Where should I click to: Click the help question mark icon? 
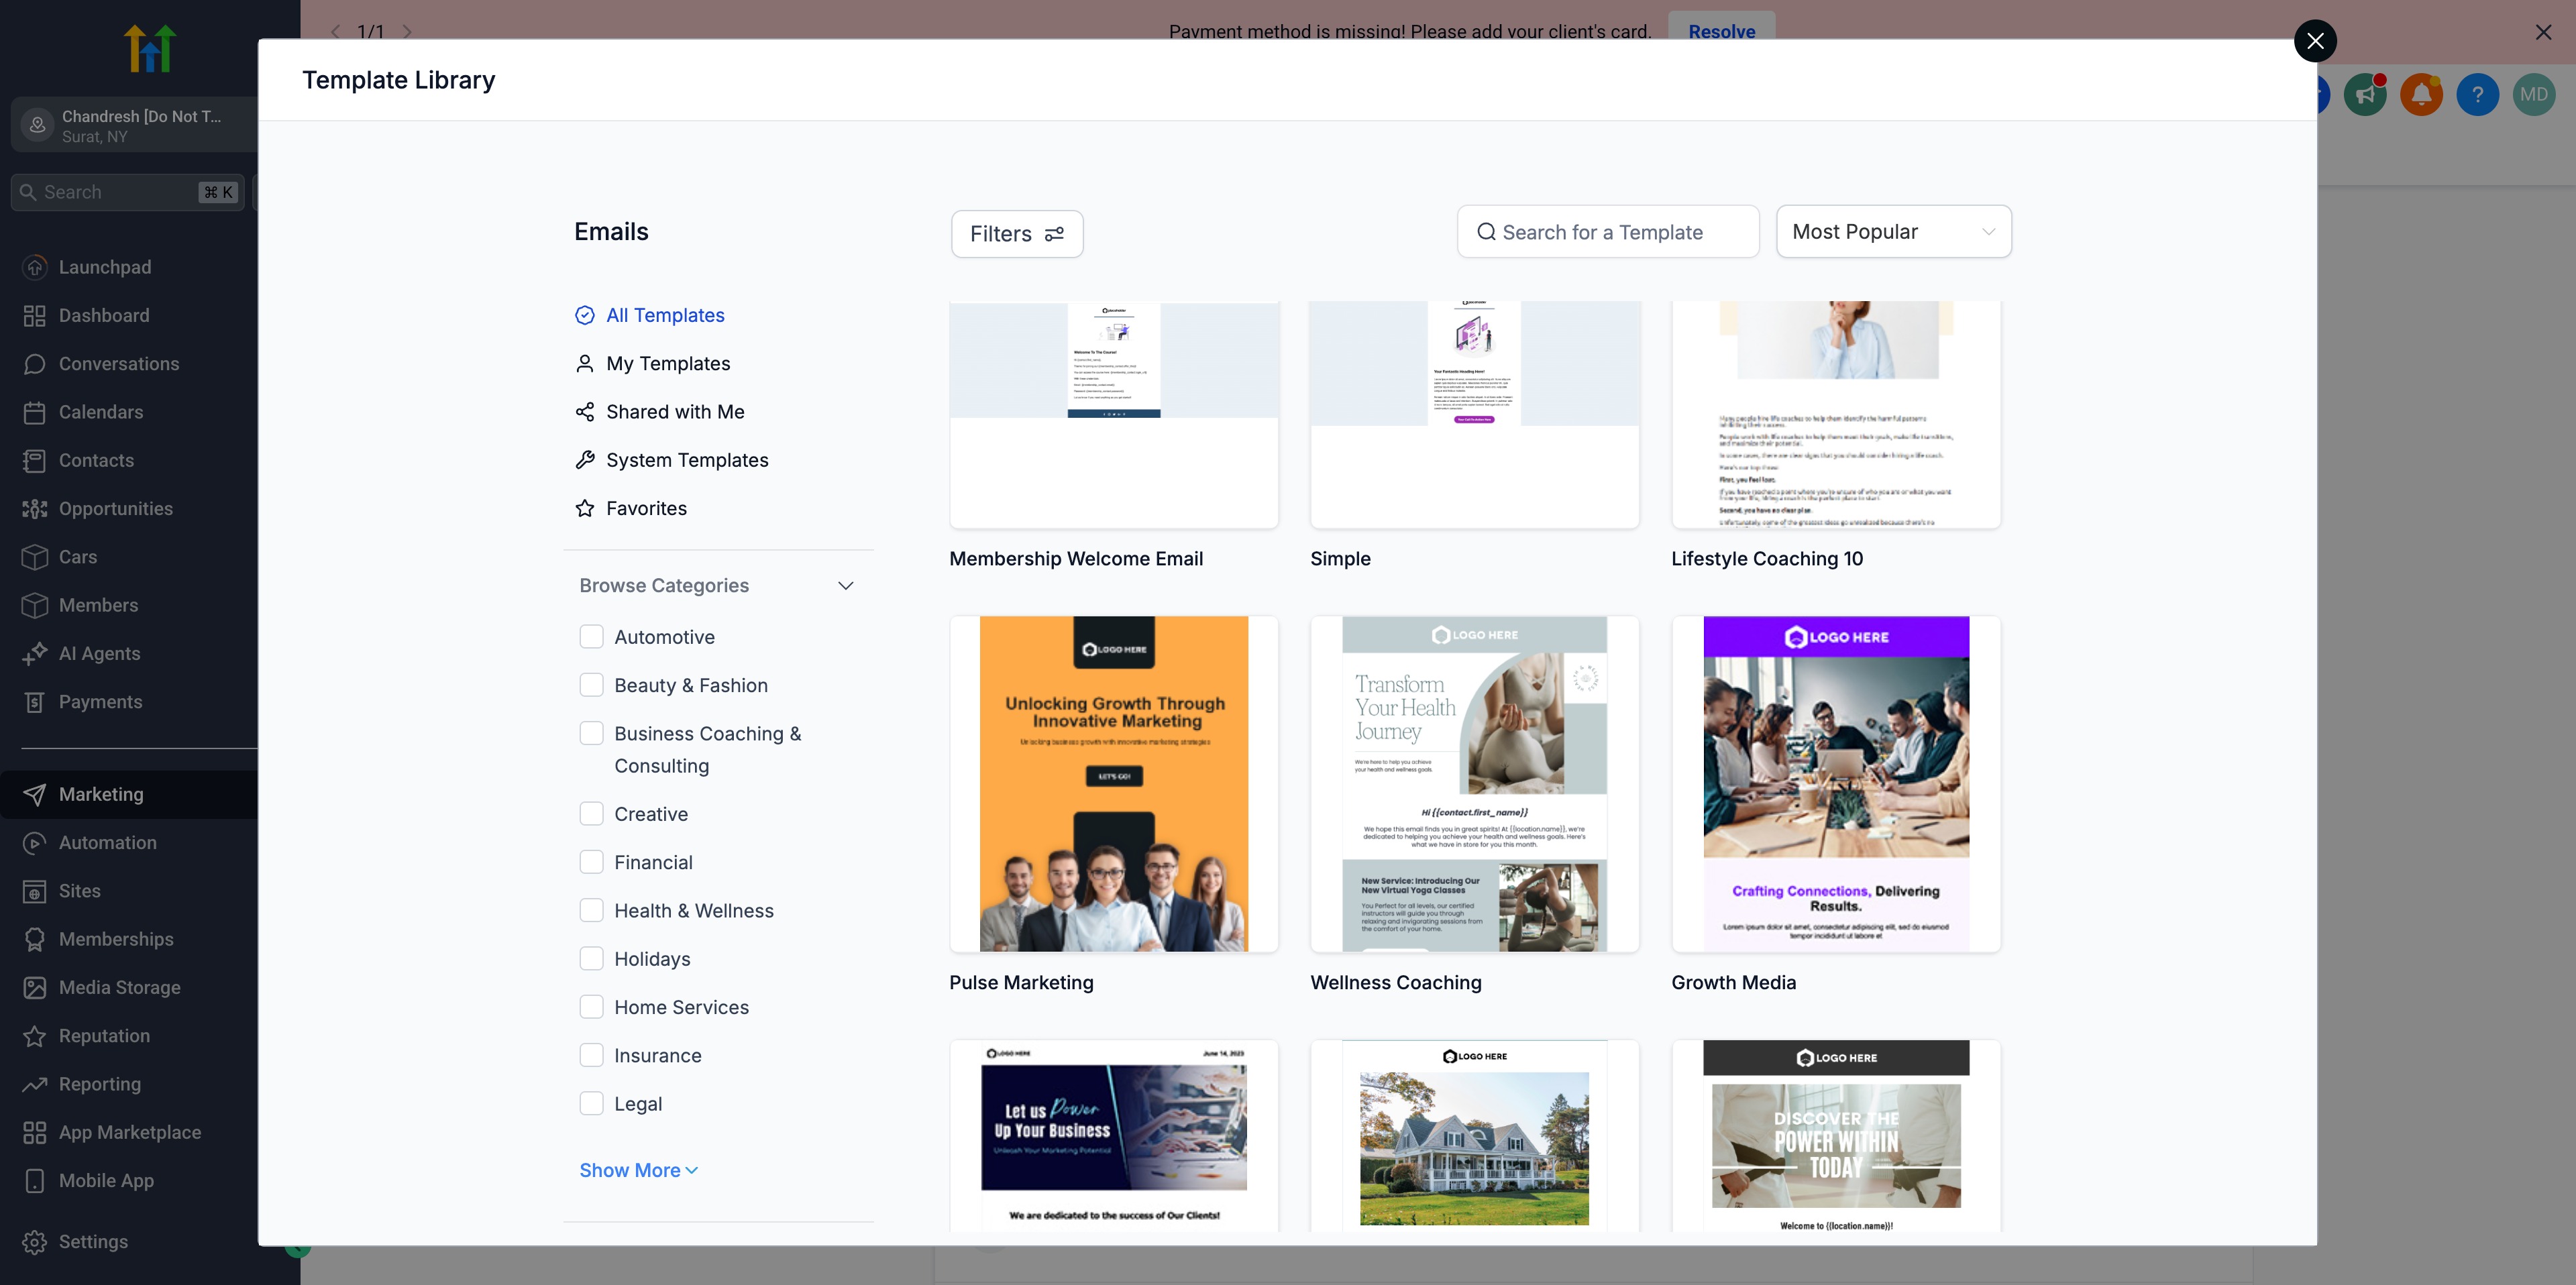click(x=2477, y=95)
